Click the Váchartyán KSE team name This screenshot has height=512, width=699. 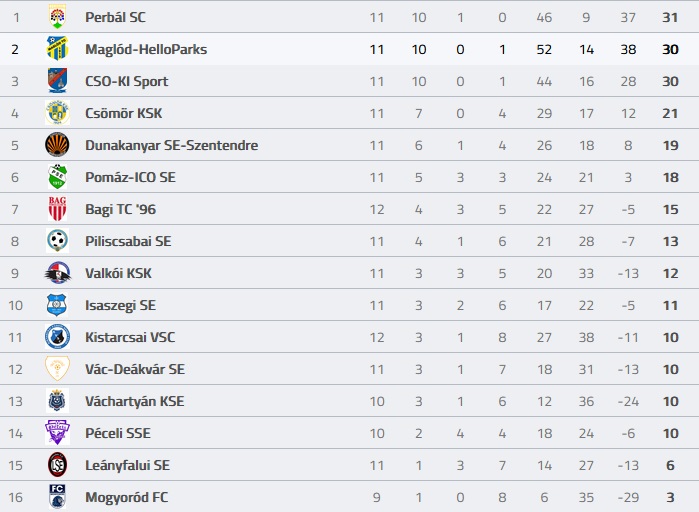[135, 401]
